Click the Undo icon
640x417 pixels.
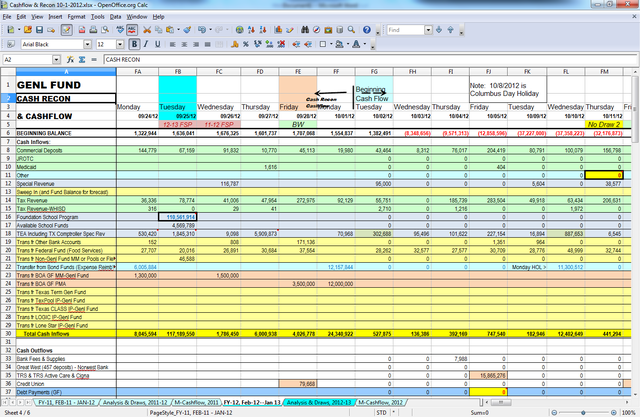202,30
